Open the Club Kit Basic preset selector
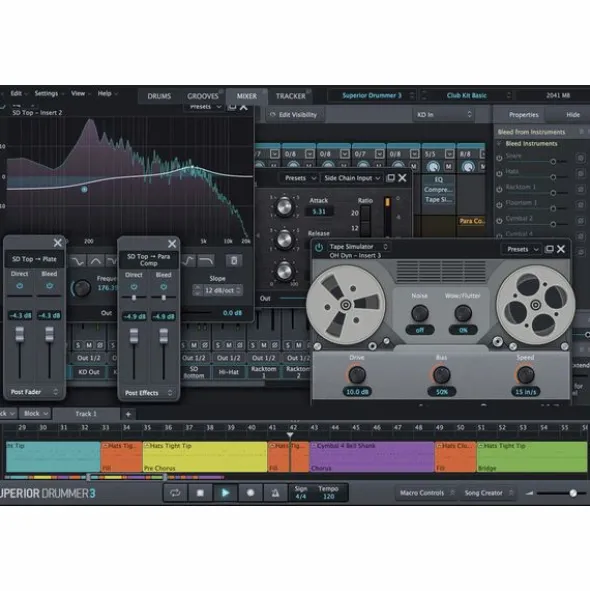The image size is (590, 591). [467, 96]
